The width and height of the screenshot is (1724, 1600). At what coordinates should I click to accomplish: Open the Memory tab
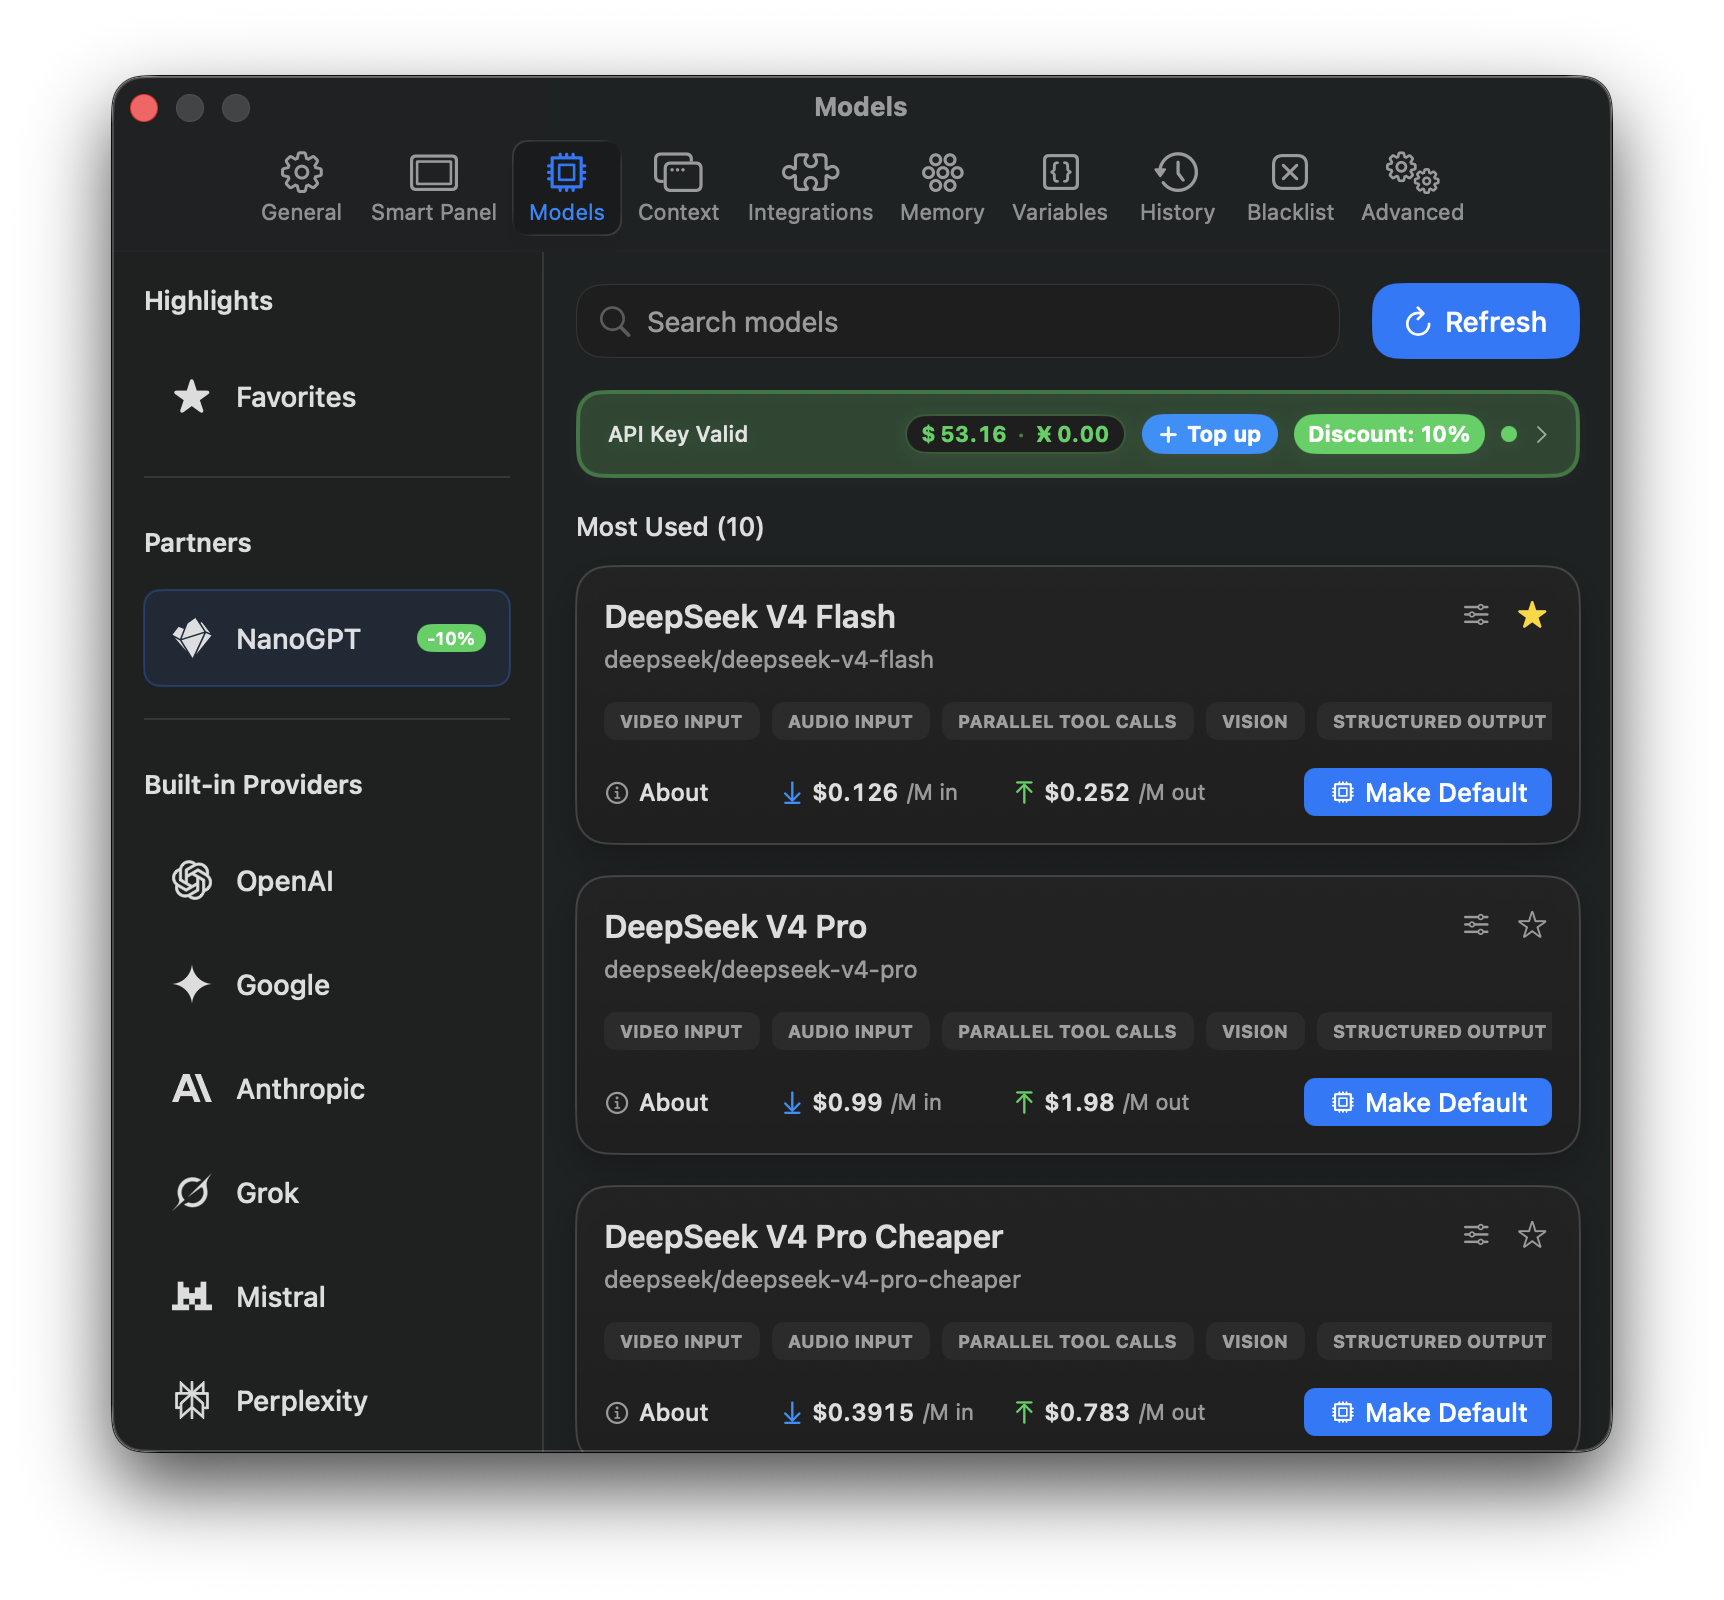(942, 188)
